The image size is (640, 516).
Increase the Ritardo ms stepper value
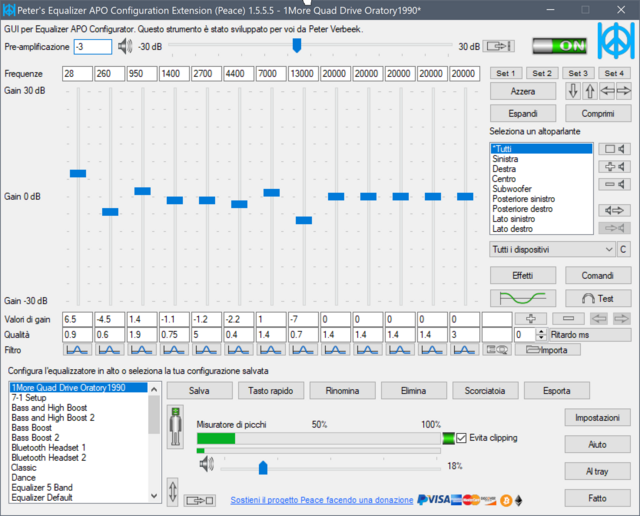coord(541,332)
